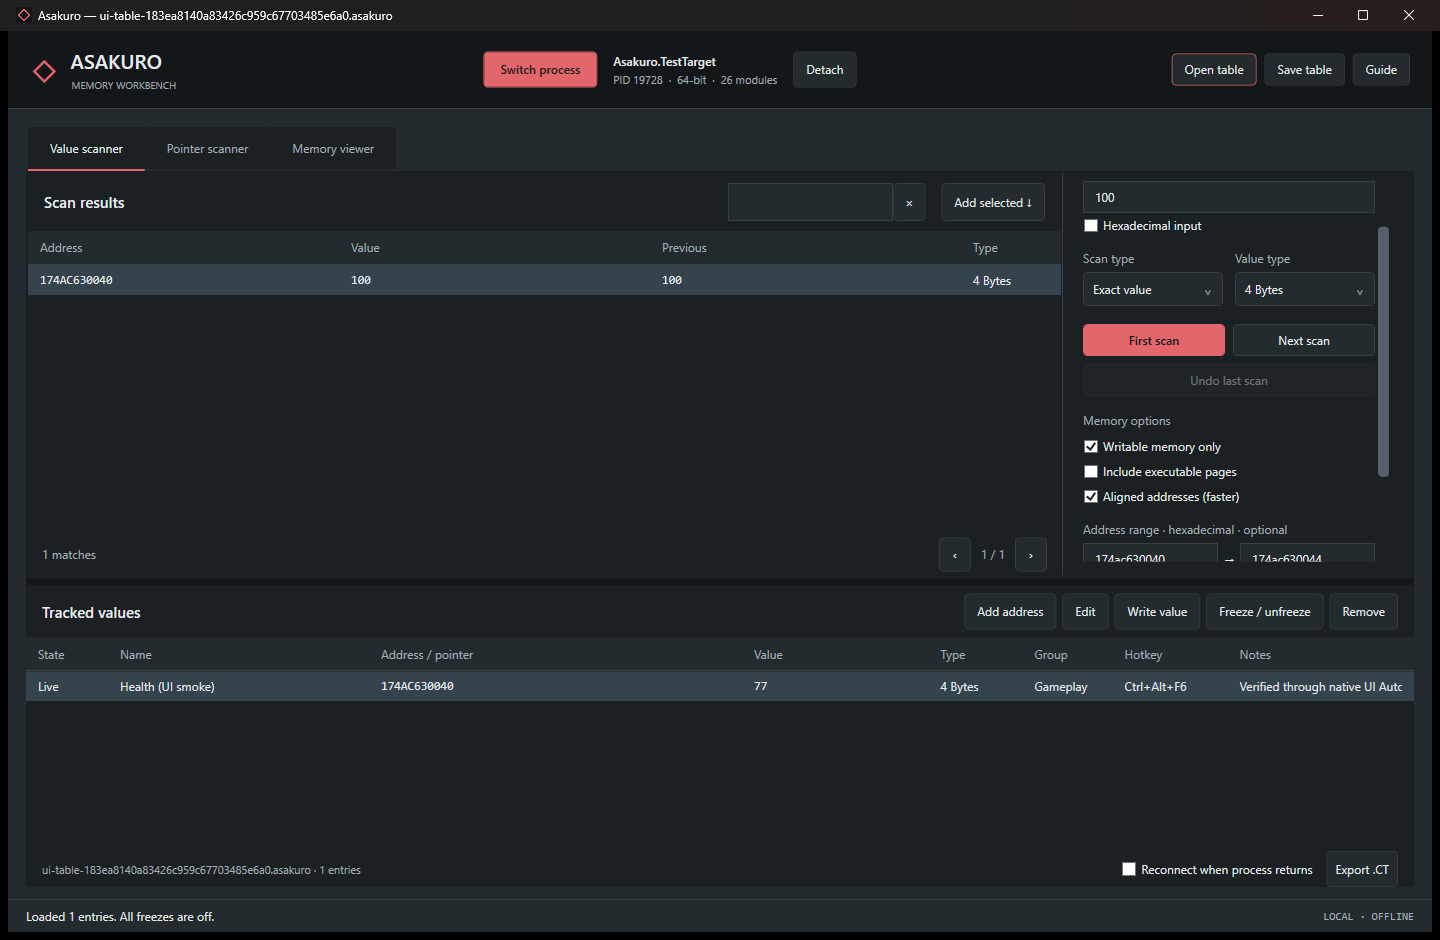This screenshot has width=1440, height=940.
Task: Maximize the Asakuro window
Action: 1363,15
